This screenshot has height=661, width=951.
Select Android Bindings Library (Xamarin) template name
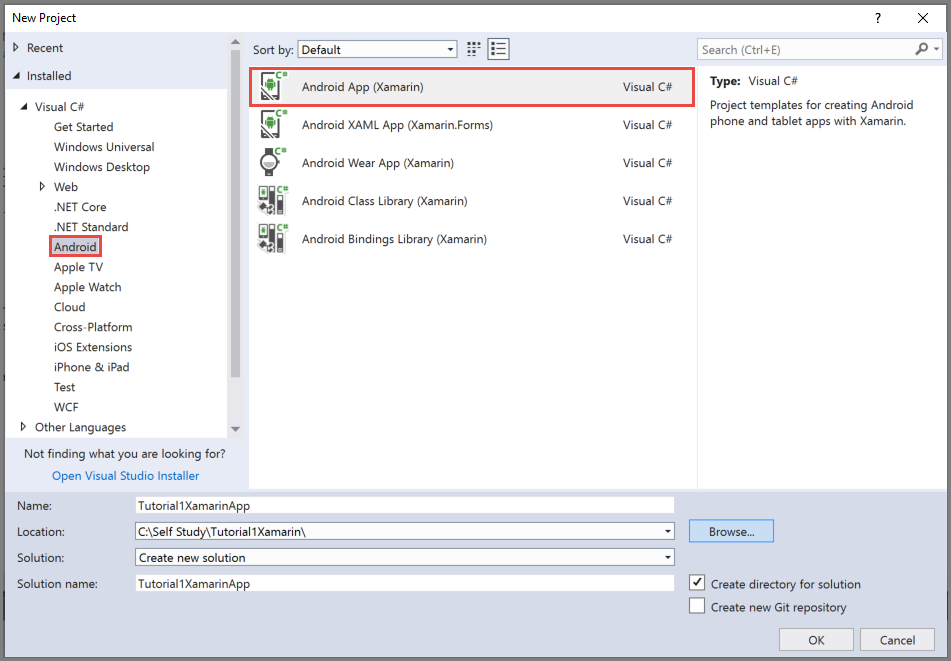point(394,239)
